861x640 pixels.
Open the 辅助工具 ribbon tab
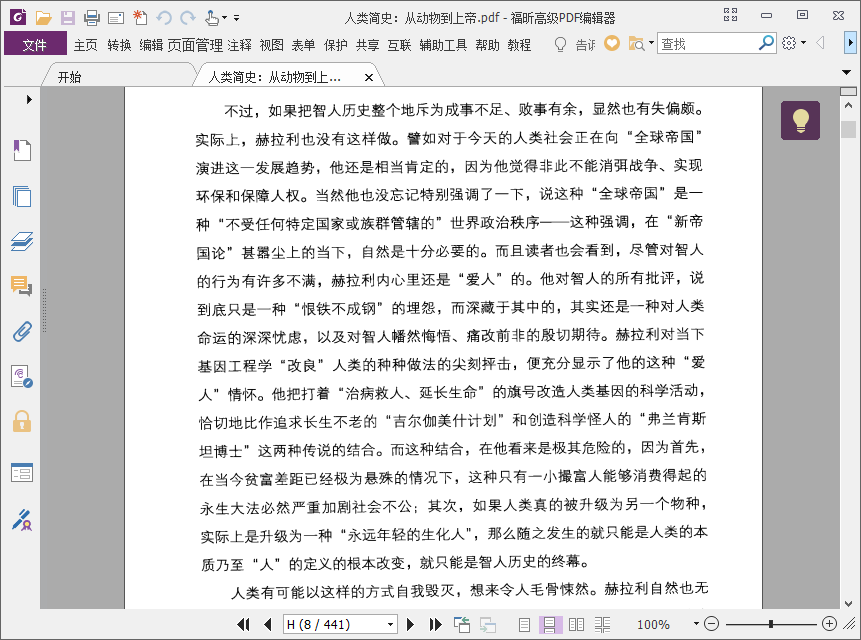click(x=443, y=44)
